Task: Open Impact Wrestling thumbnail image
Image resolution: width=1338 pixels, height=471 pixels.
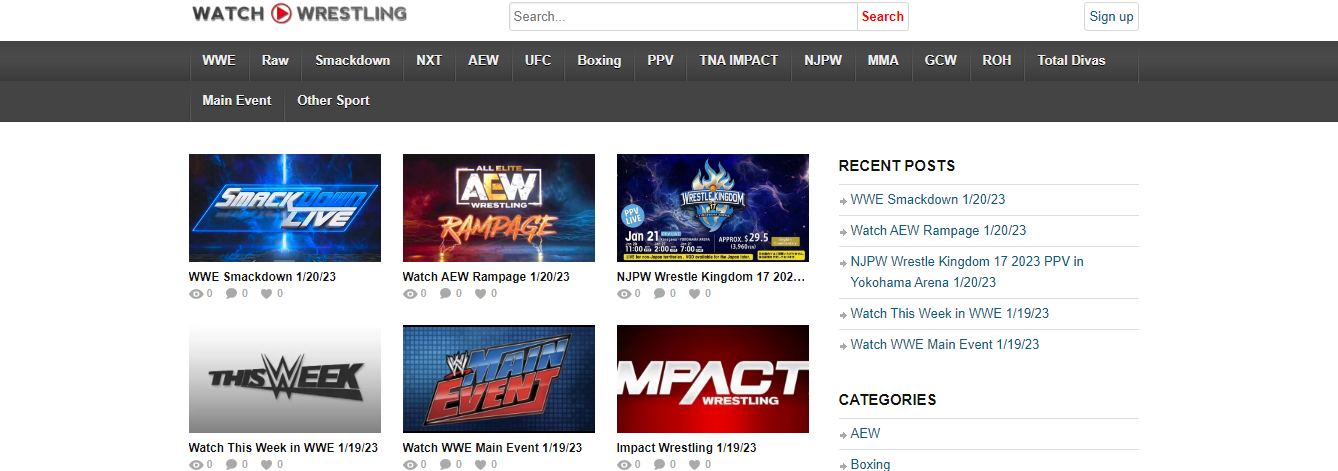Action: [x=713, y=379]
